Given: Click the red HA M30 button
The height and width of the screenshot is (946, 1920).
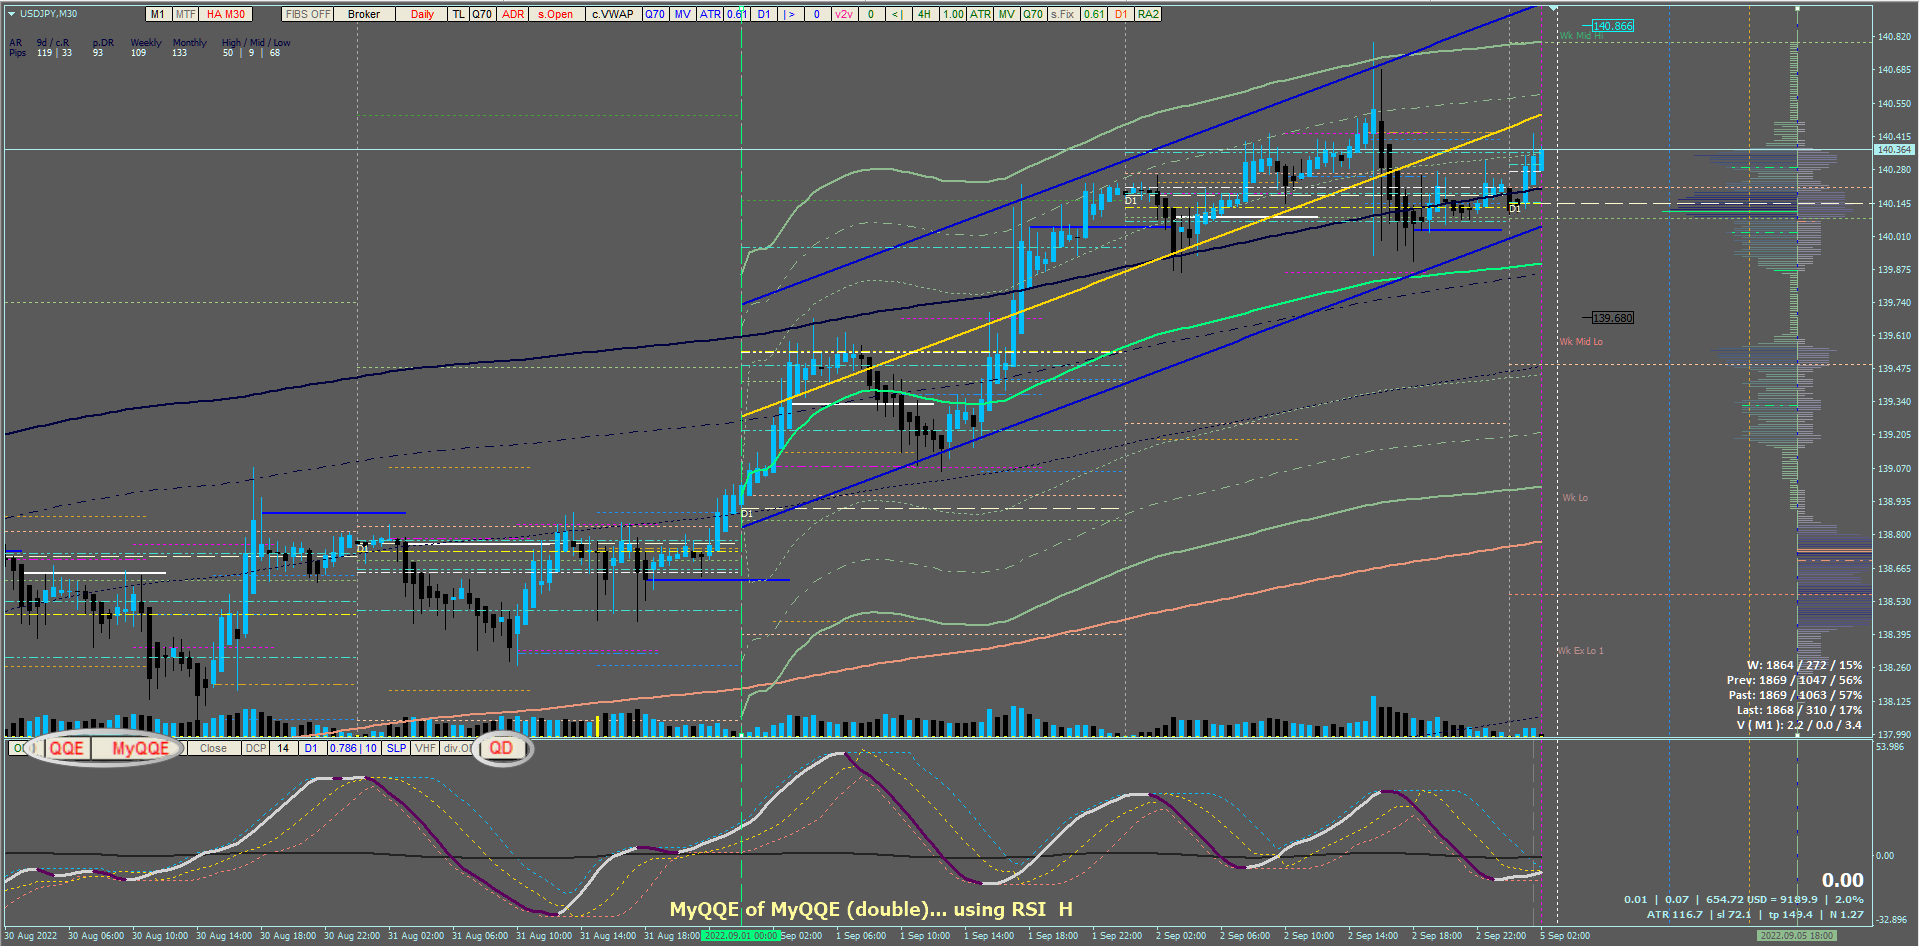Looking at the screenshot, I should click(x=226, y=14).
